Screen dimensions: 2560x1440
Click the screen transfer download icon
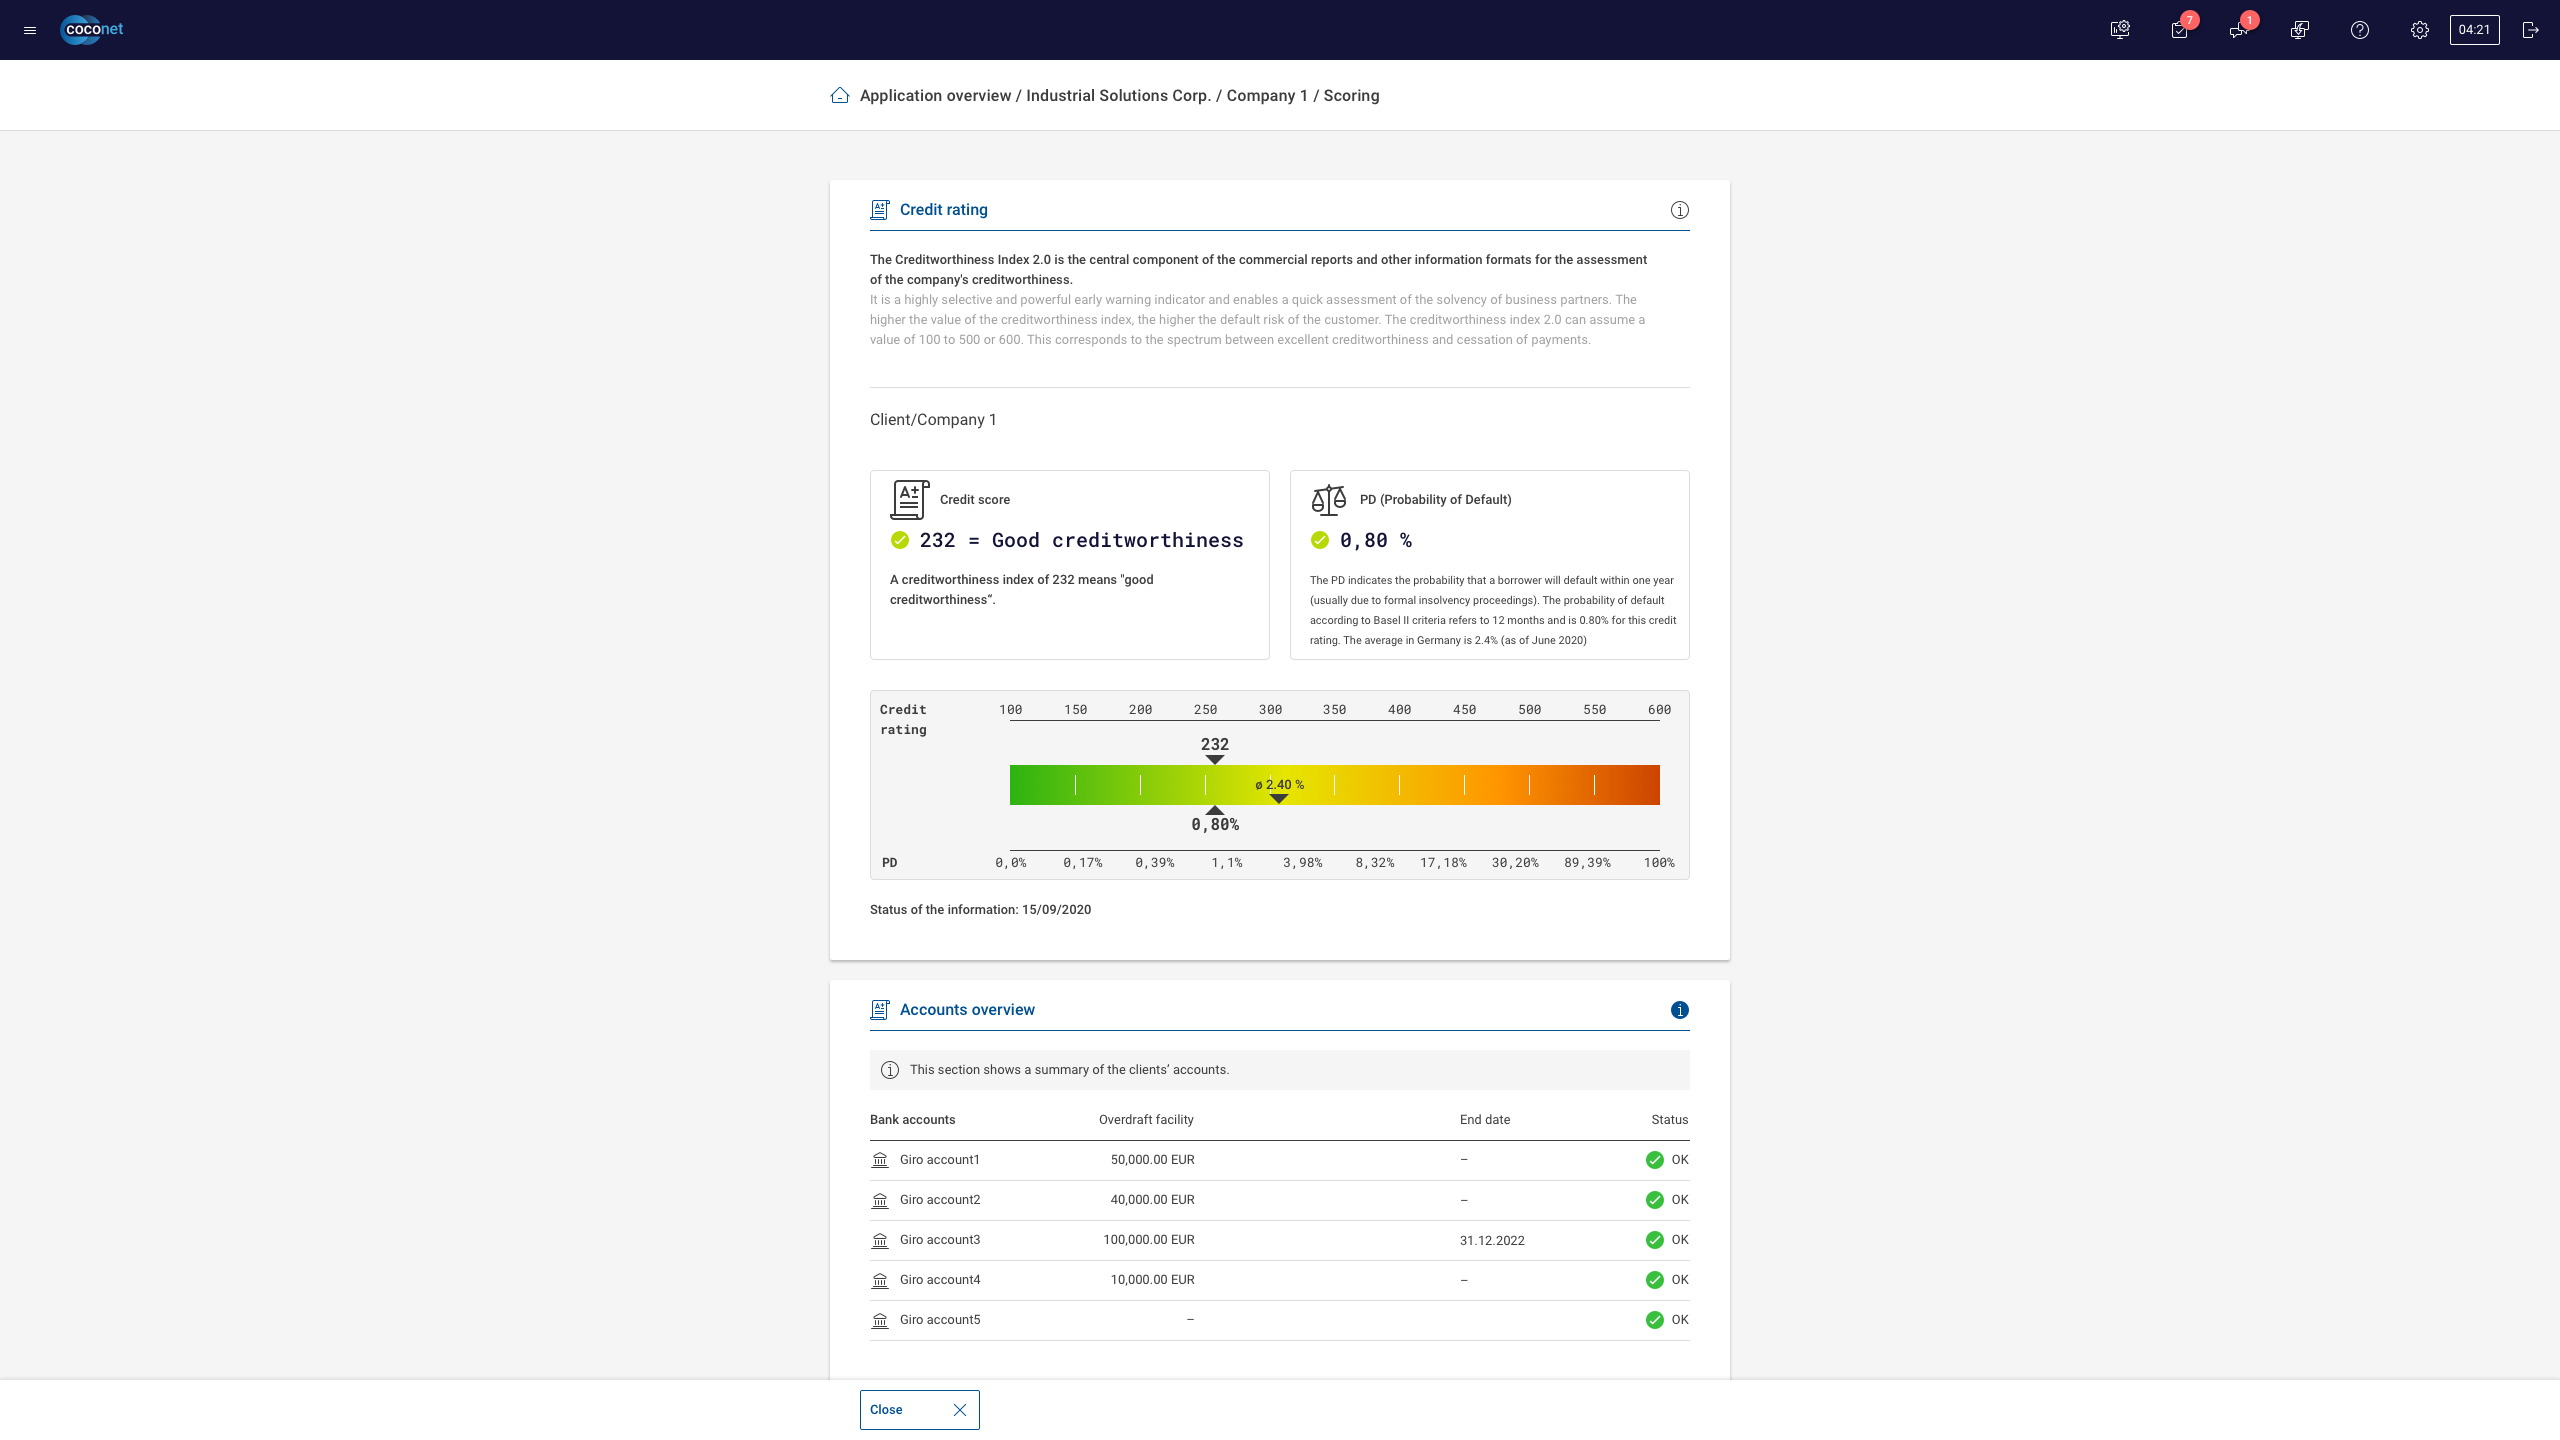[2300, 30]
